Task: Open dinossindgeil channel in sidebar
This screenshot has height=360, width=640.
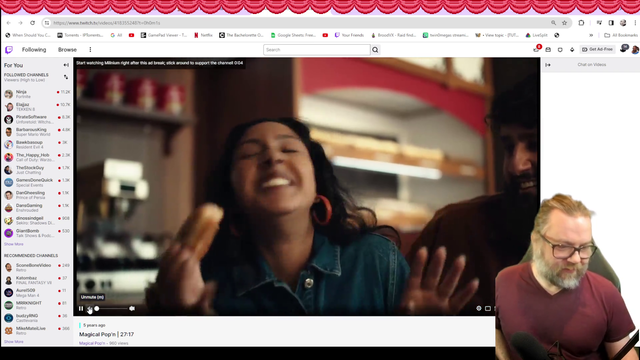Action: point(37,220)
